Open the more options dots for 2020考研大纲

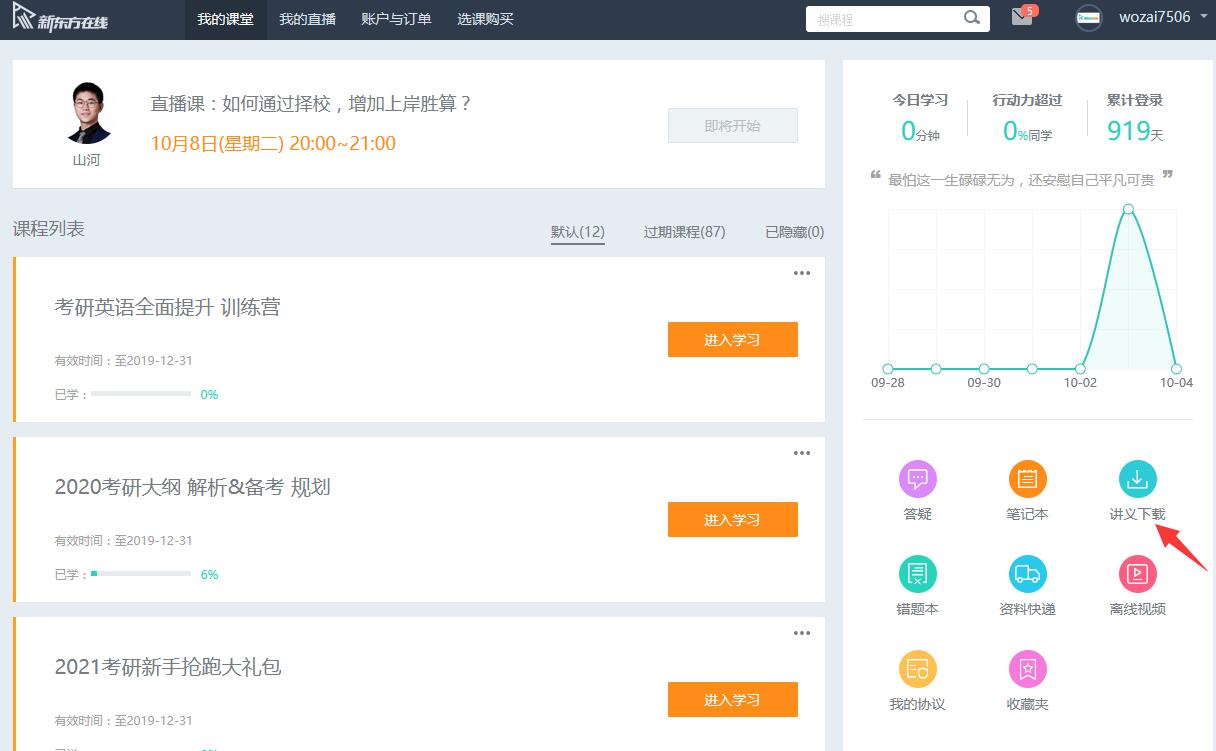(x=802, y=453)
